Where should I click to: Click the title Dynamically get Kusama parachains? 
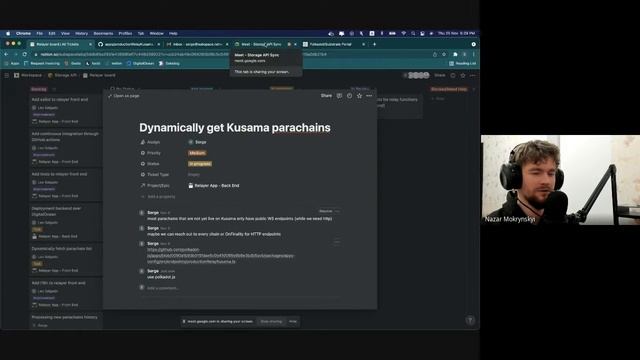coord(235,128)
